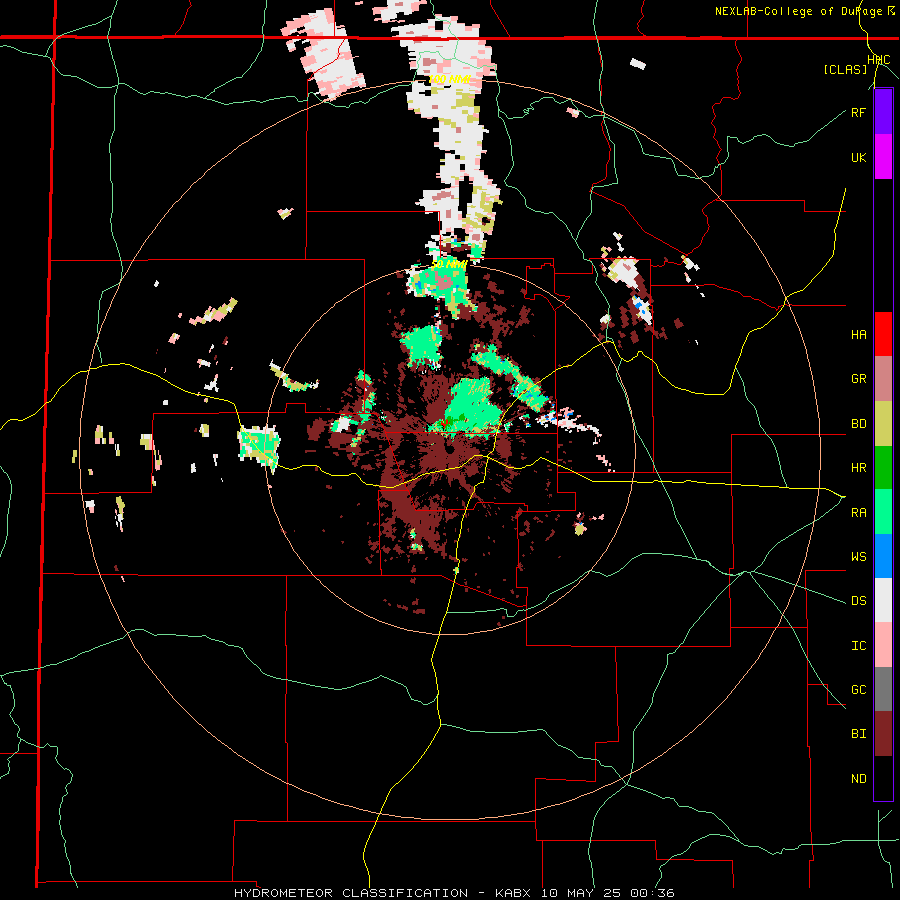Click the ND black legend swatch
The image size is (900, 900).
[883, 778]
